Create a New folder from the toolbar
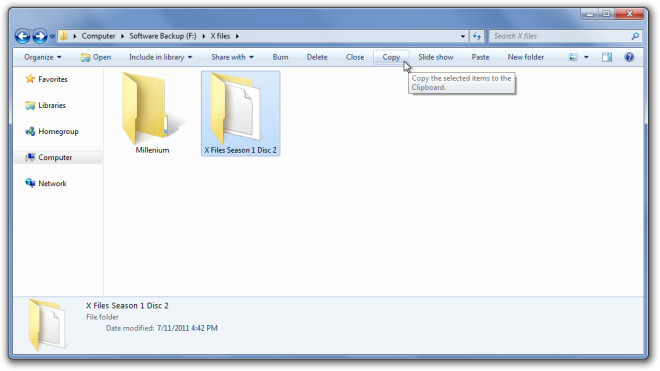 [x=525, y=57]
